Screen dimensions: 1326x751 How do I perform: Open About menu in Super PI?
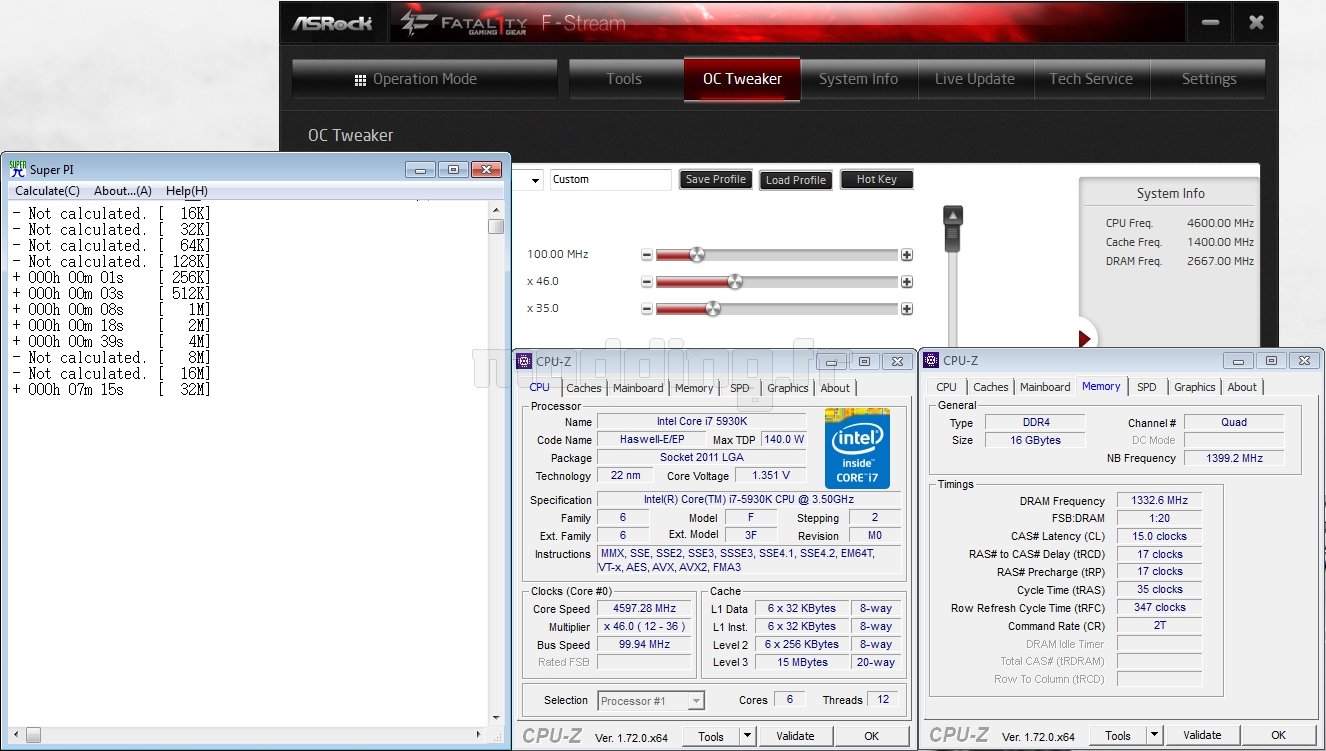pyautogui.click(x=123, y=191)
